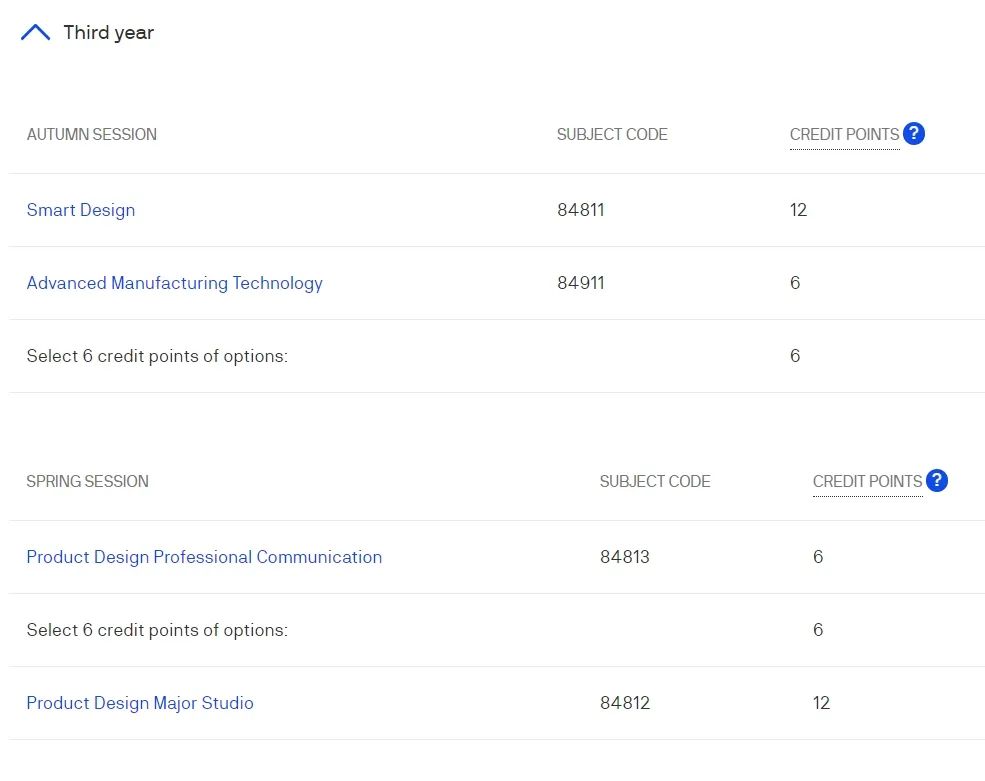Click Spring SUBJECT CODE header

[655, 481]
